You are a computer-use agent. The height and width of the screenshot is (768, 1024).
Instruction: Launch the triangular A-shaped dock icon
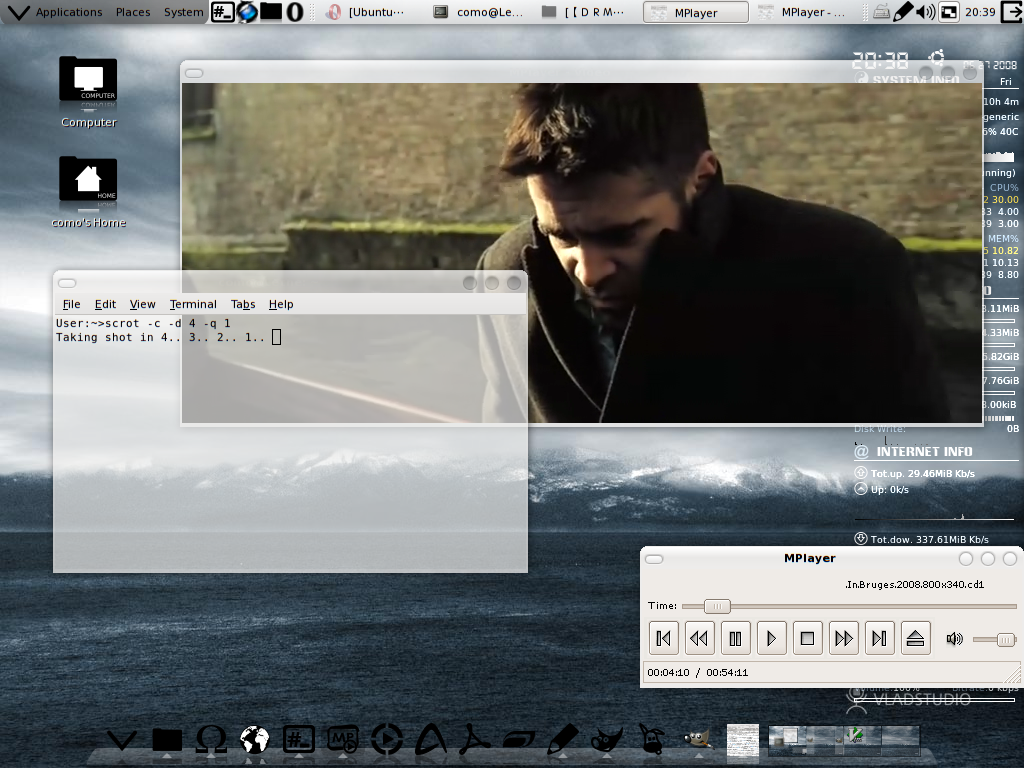[431, 739]
